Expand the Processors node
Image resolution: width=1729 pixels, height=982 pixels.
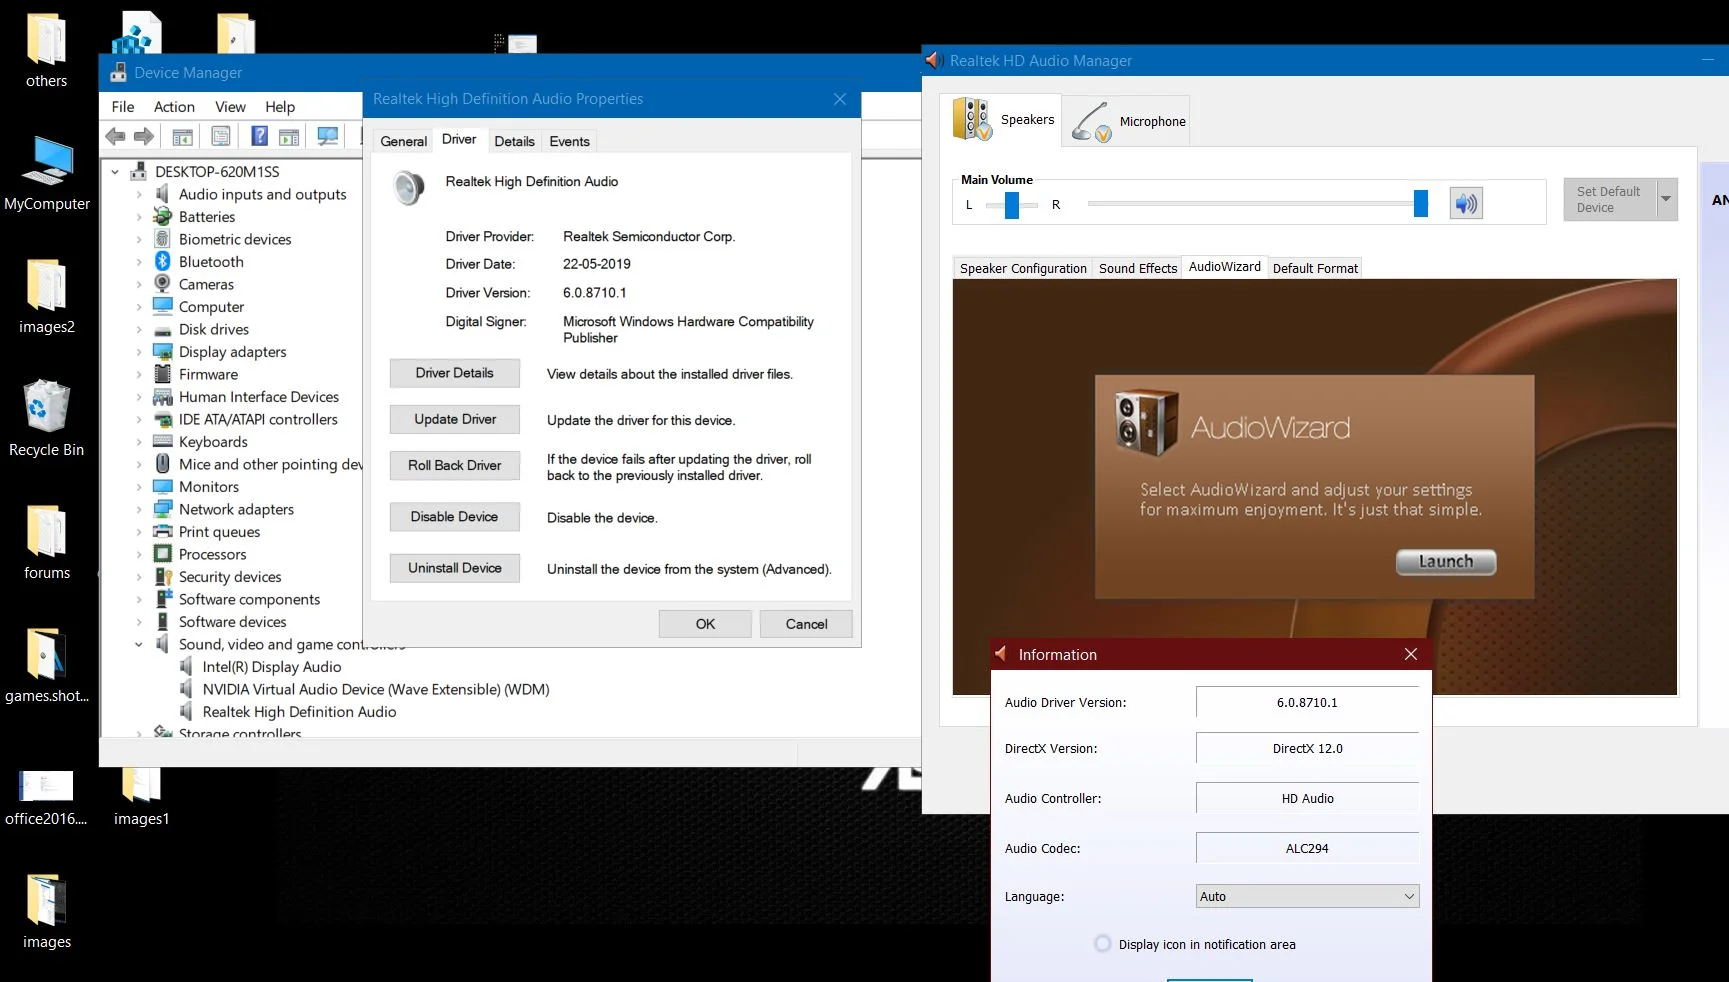tap(139, 555)
